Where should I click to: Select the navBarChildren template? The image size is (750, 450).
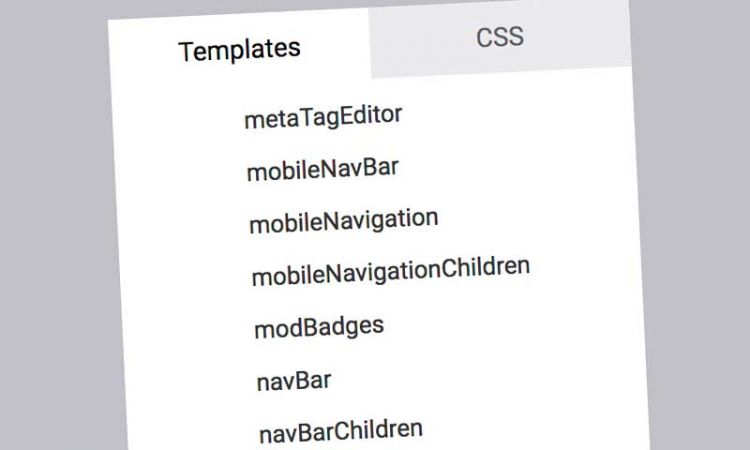coord(340,431)
